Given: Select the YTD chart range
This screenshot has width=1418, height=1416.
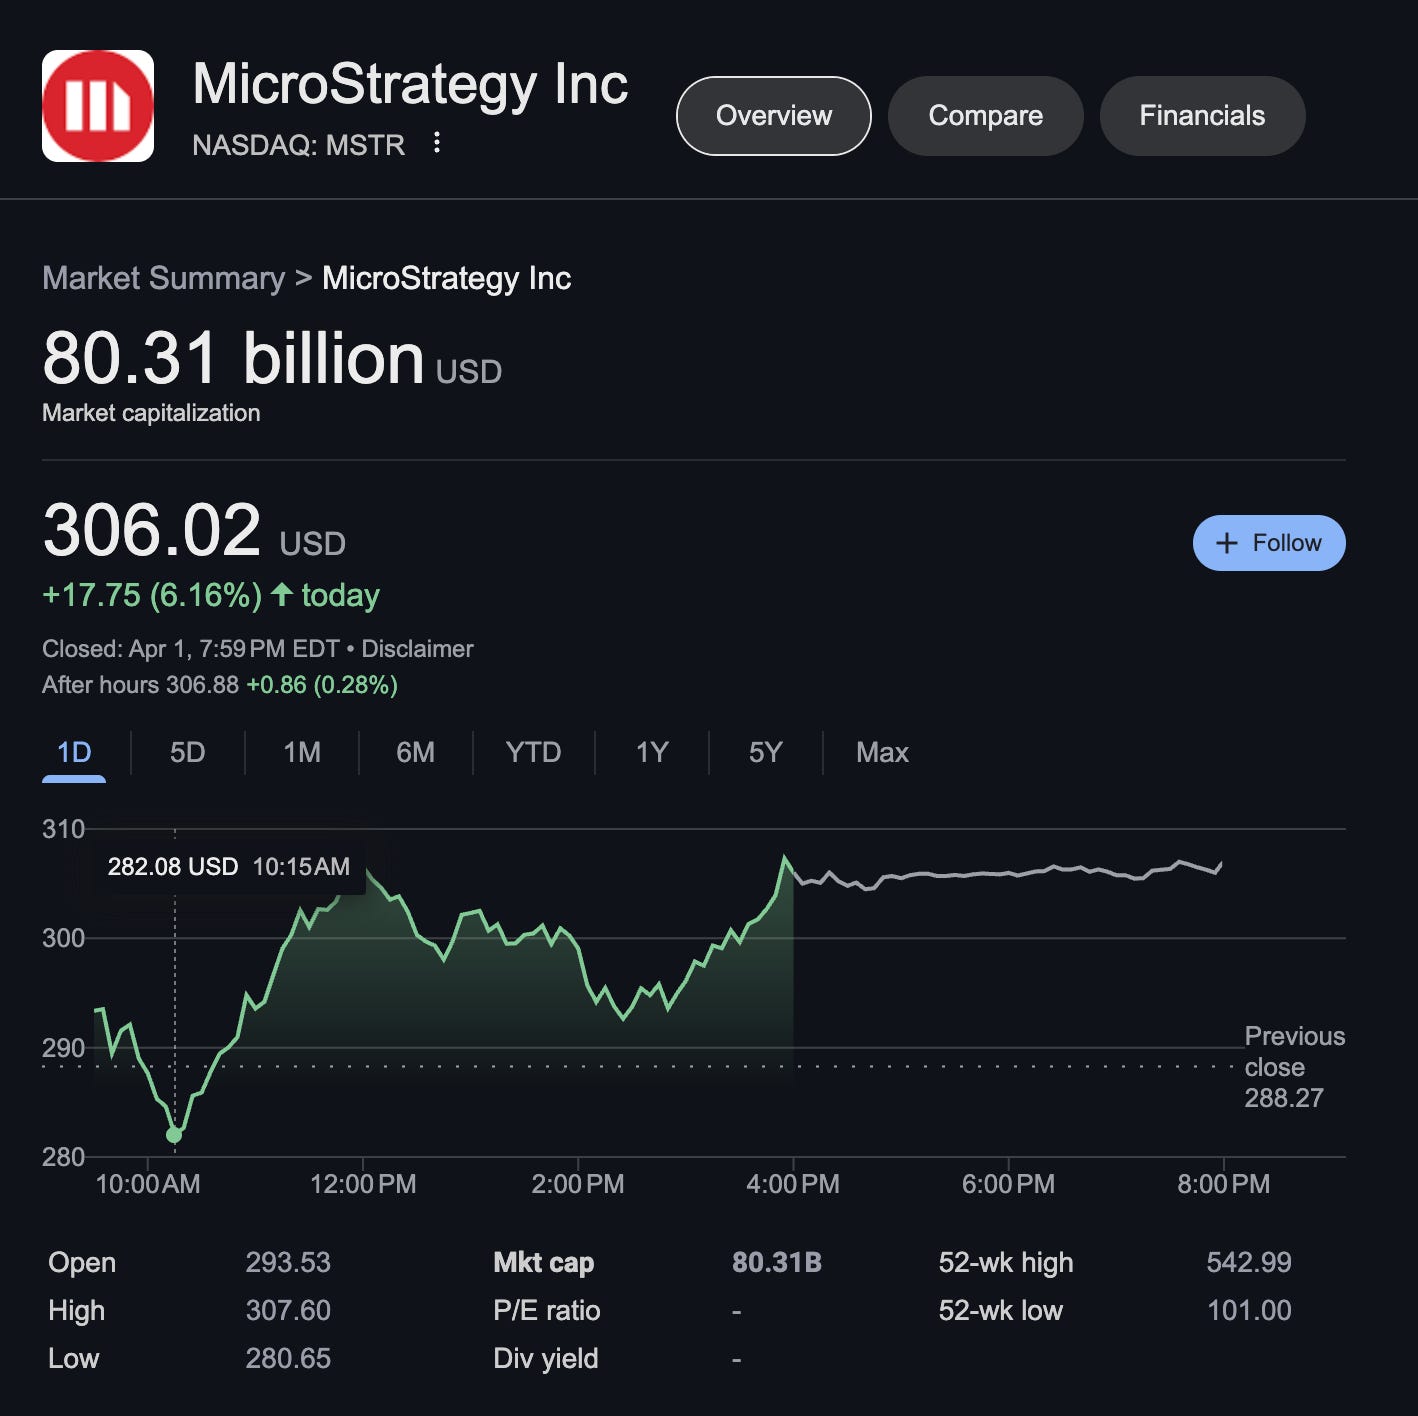Looking at the screenshot, I should (x=534, y=753).
